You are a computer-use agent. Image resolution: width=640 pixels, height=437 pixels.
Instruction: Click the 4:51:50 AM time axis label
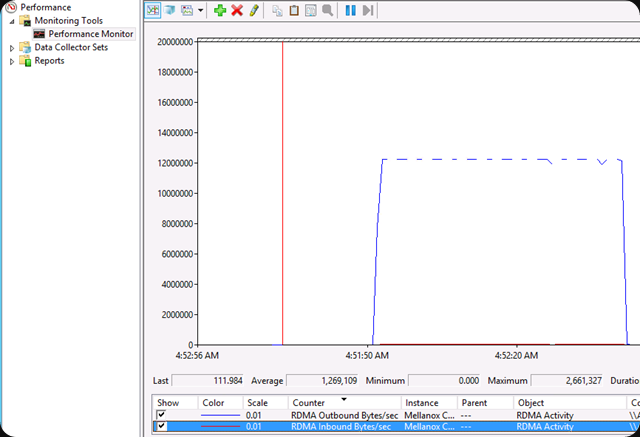(367, 355)
